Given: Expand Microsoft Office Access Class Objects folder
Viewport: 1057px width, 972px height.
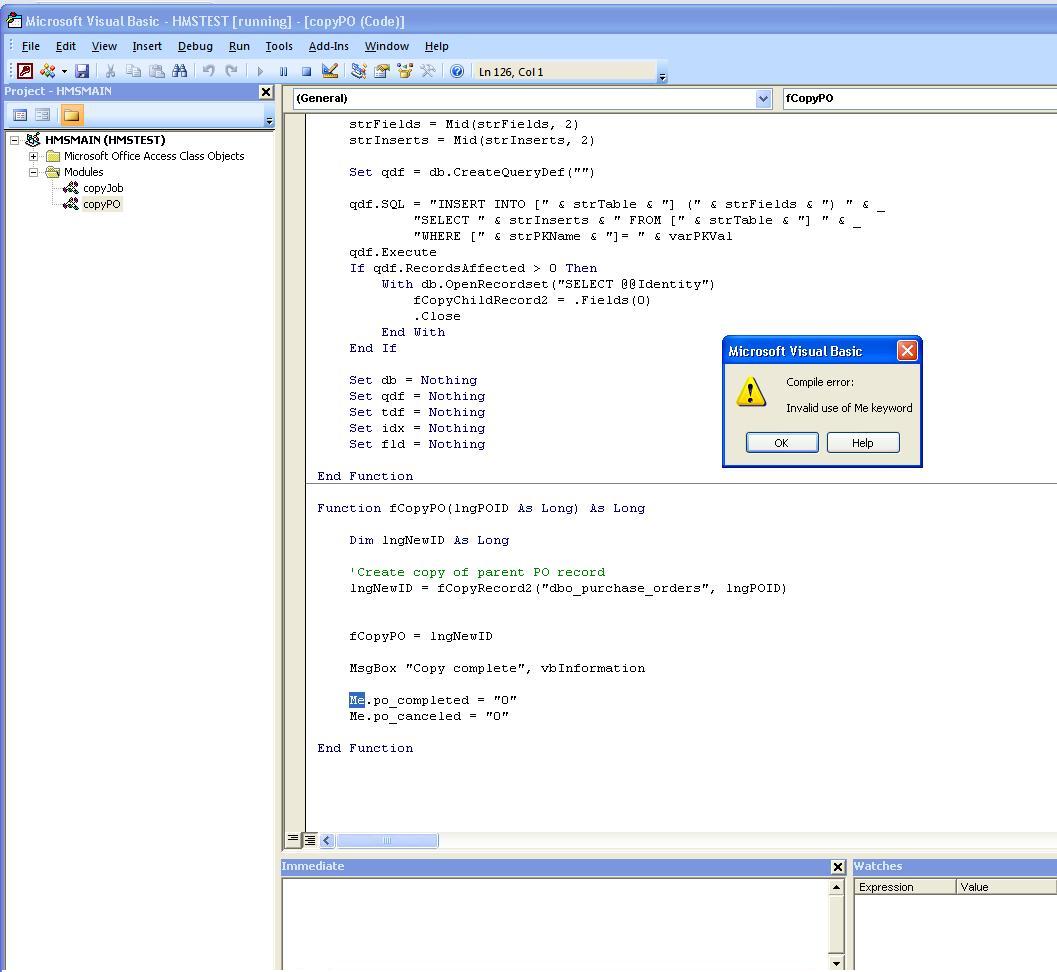Looking at the screenshot, I should (33, 156).
